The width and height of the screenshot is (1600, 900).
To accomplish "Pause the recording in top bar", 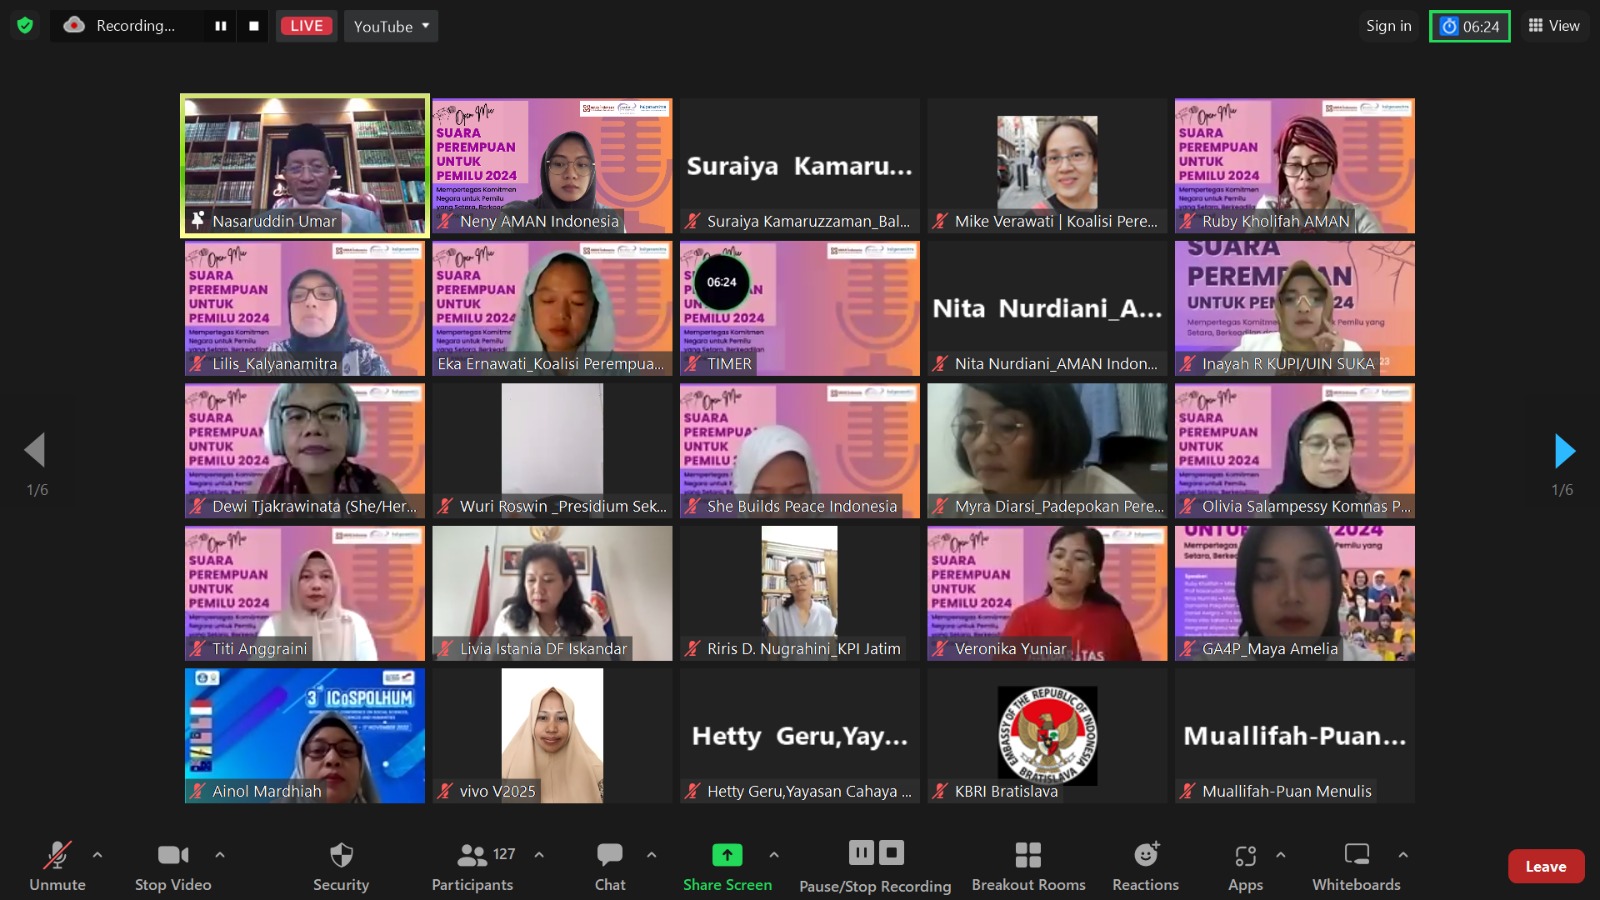I will click(221, 26).
